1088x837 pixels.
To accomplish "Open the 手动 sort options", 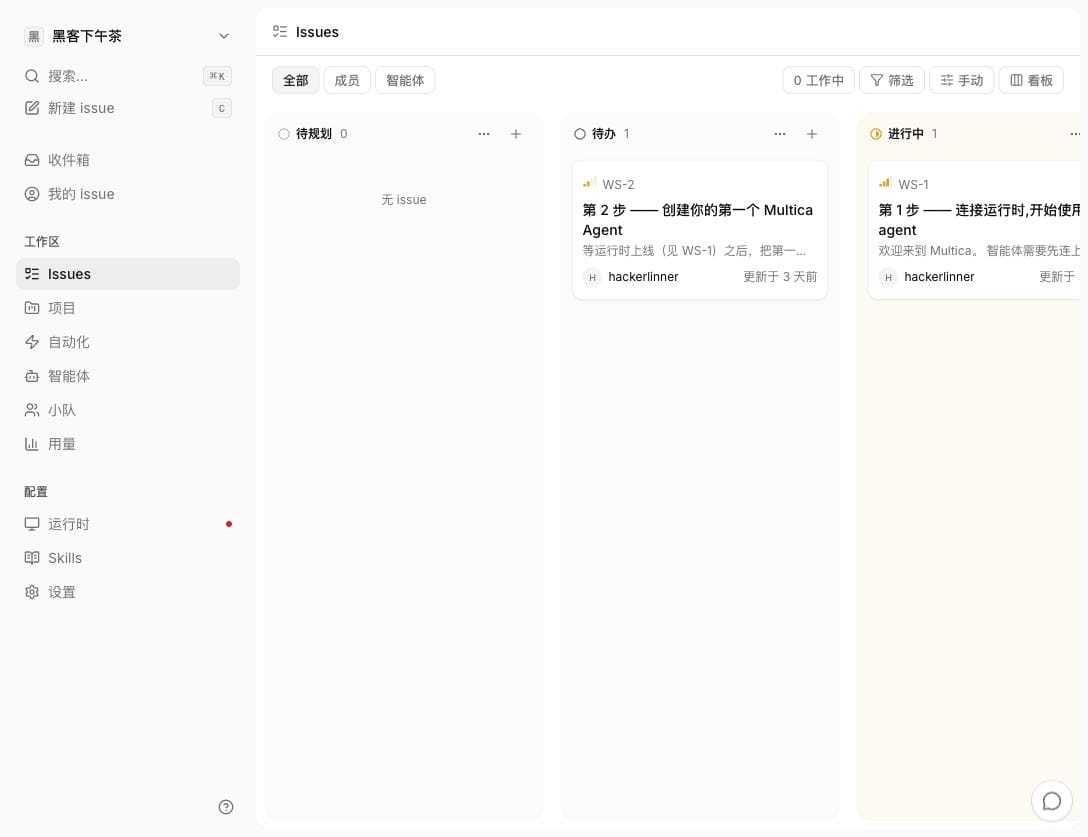I will [x=962, y=81].
